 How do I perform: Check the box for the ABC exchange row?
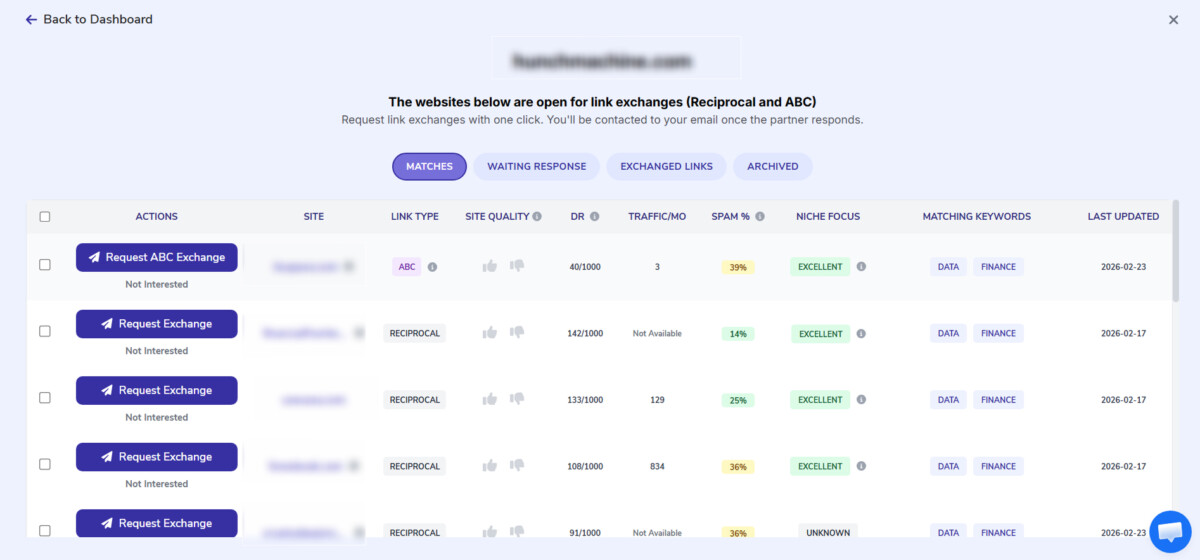[x=45, y=265]
